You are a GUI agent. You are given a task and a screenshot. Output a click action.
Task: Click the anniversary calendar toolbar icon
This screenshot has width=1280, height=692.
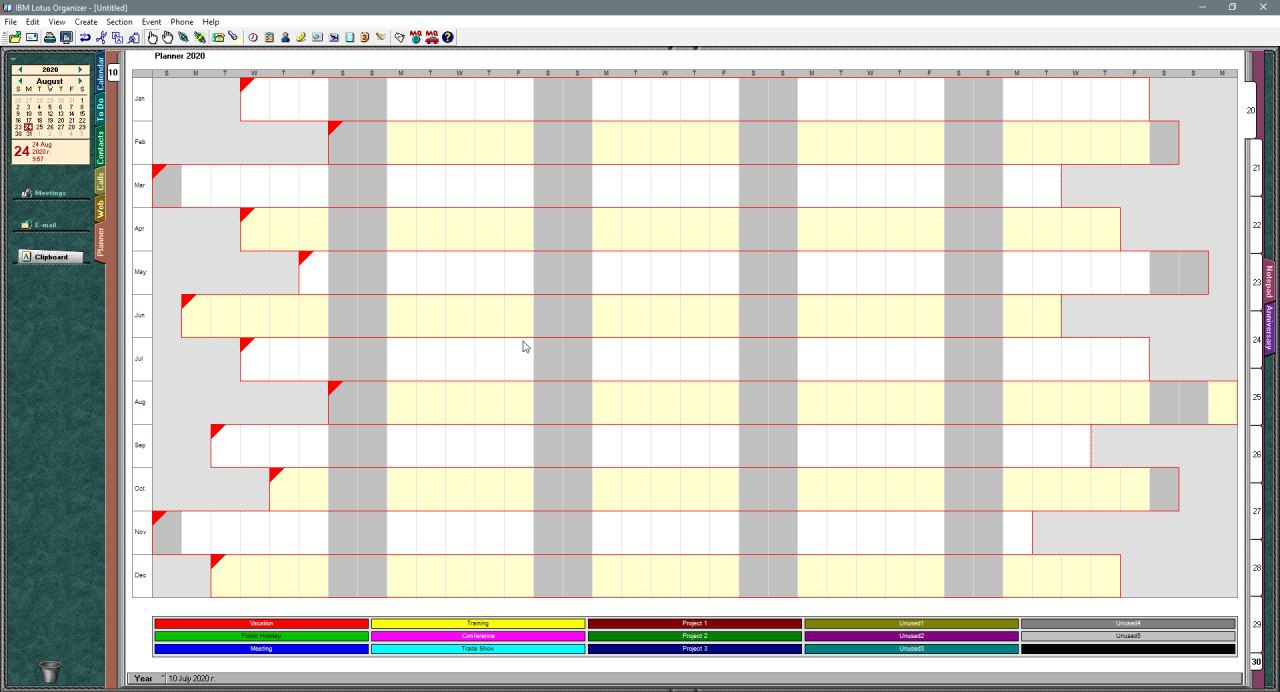point(365,37)
